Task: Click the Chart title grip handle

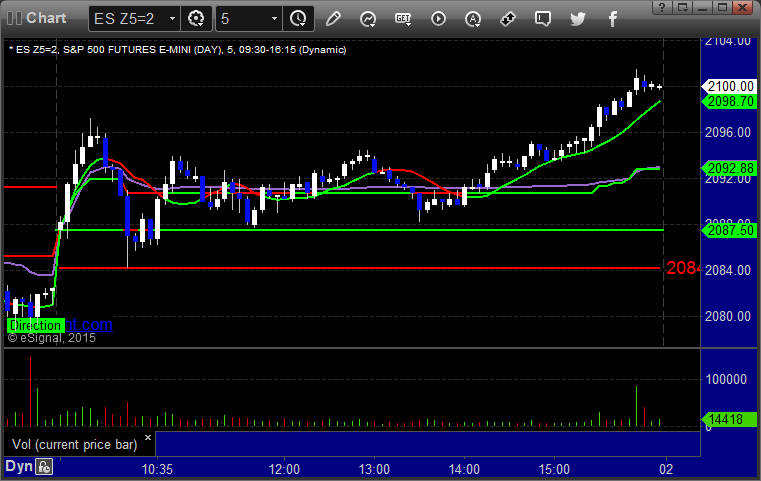Action: click(14, 18)
